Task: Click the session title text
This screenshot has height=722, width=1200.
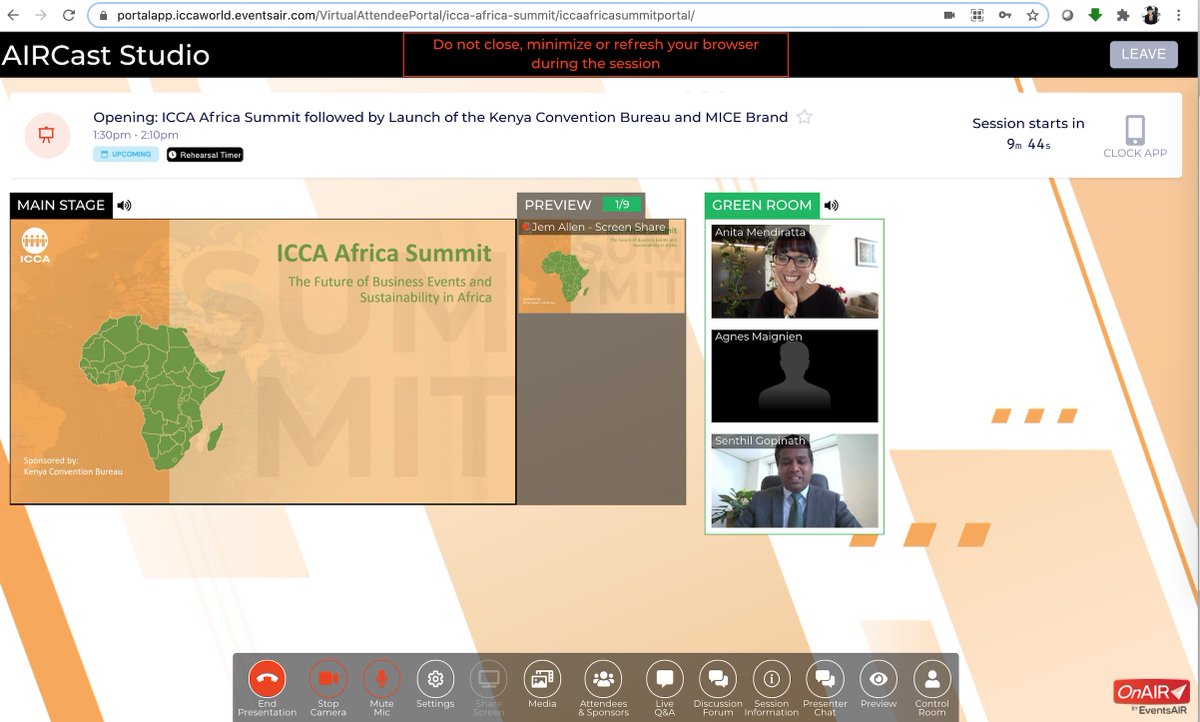Action: pos(440,117)
